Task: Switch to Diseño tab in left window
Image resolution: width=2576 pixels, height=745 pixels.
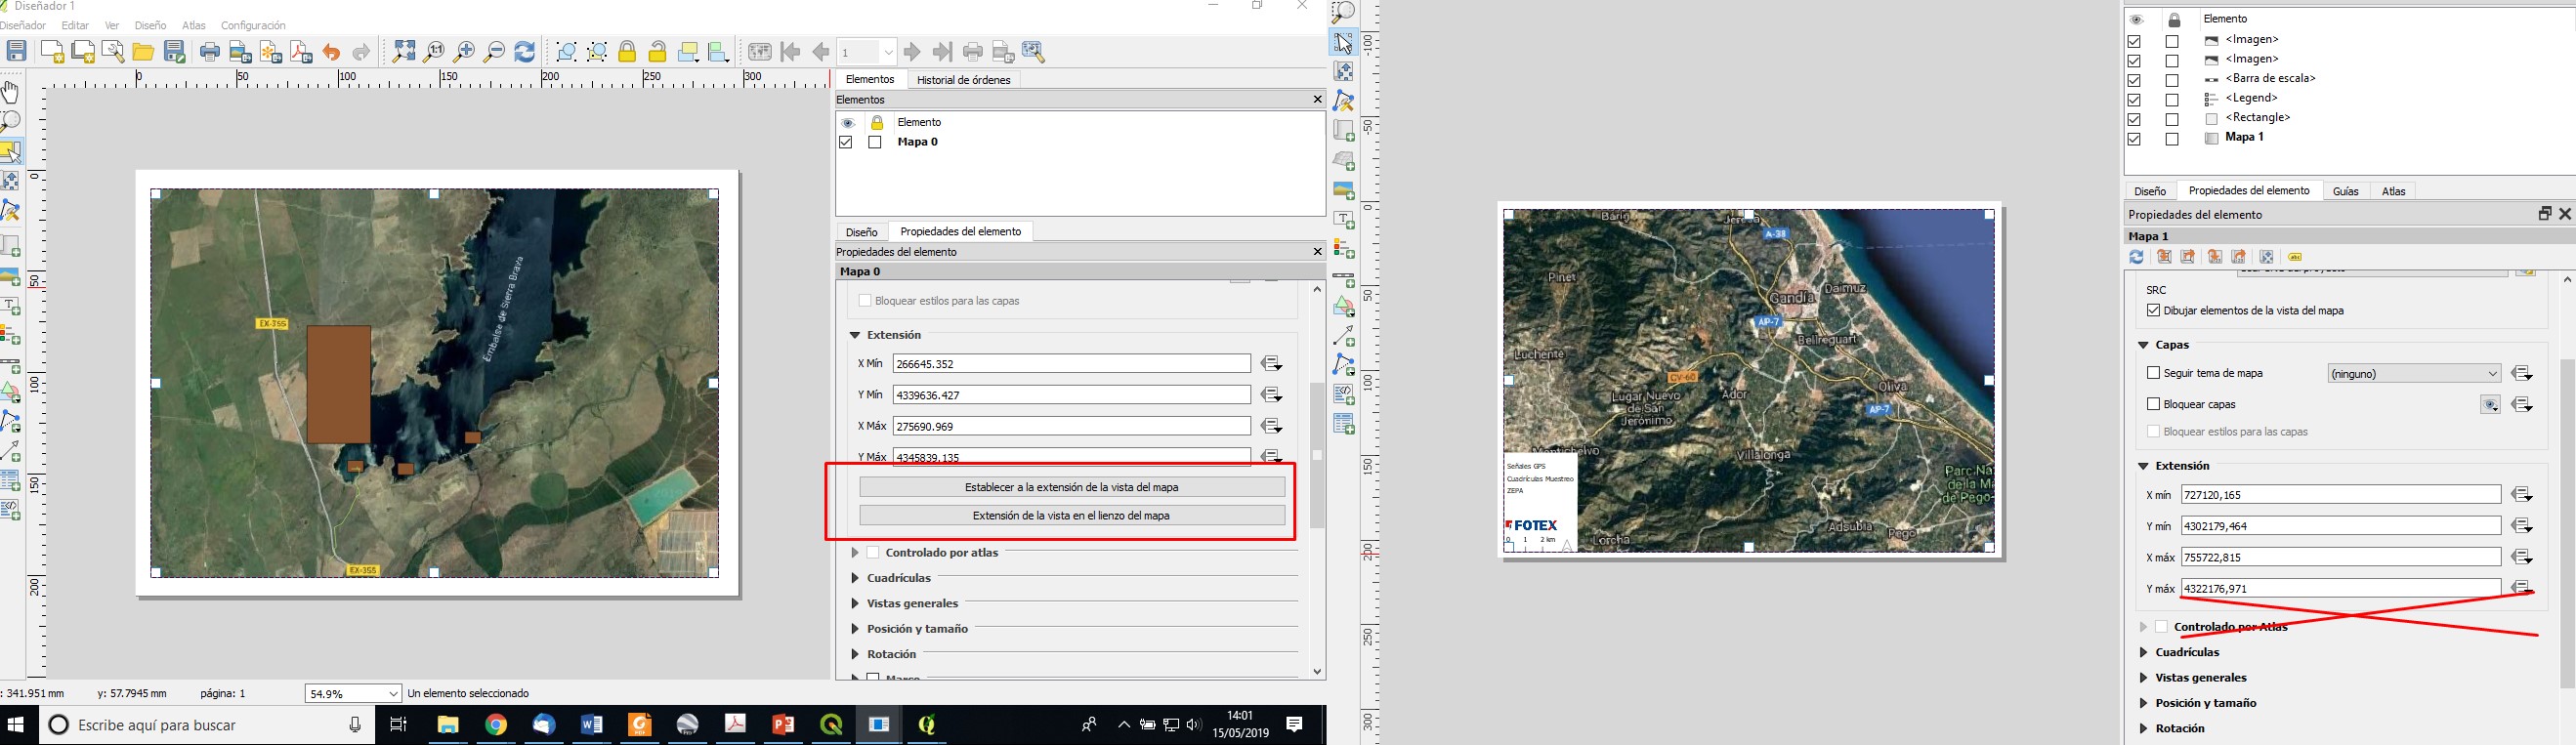Action: coord(861,232)
